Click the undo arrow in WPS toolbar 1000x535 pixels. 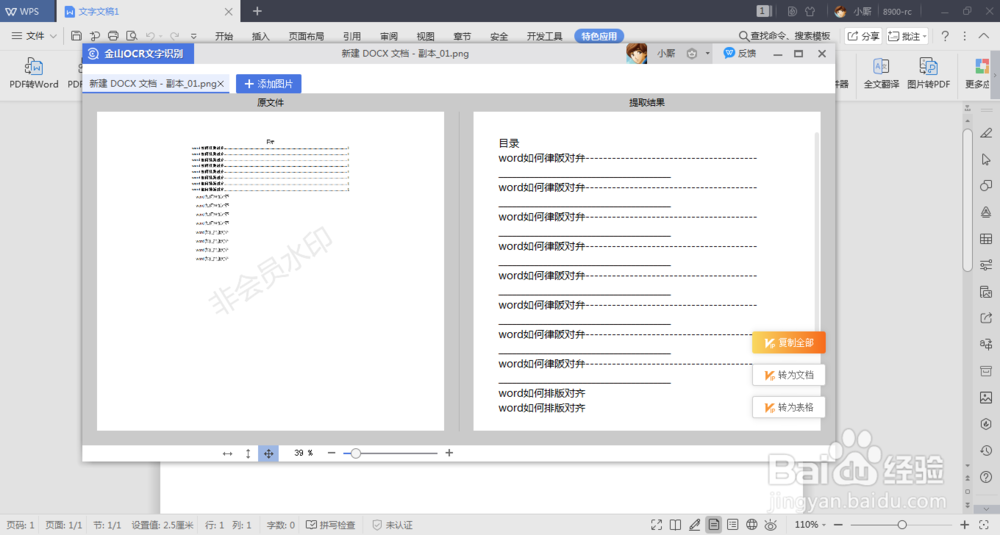coord(151,36)
